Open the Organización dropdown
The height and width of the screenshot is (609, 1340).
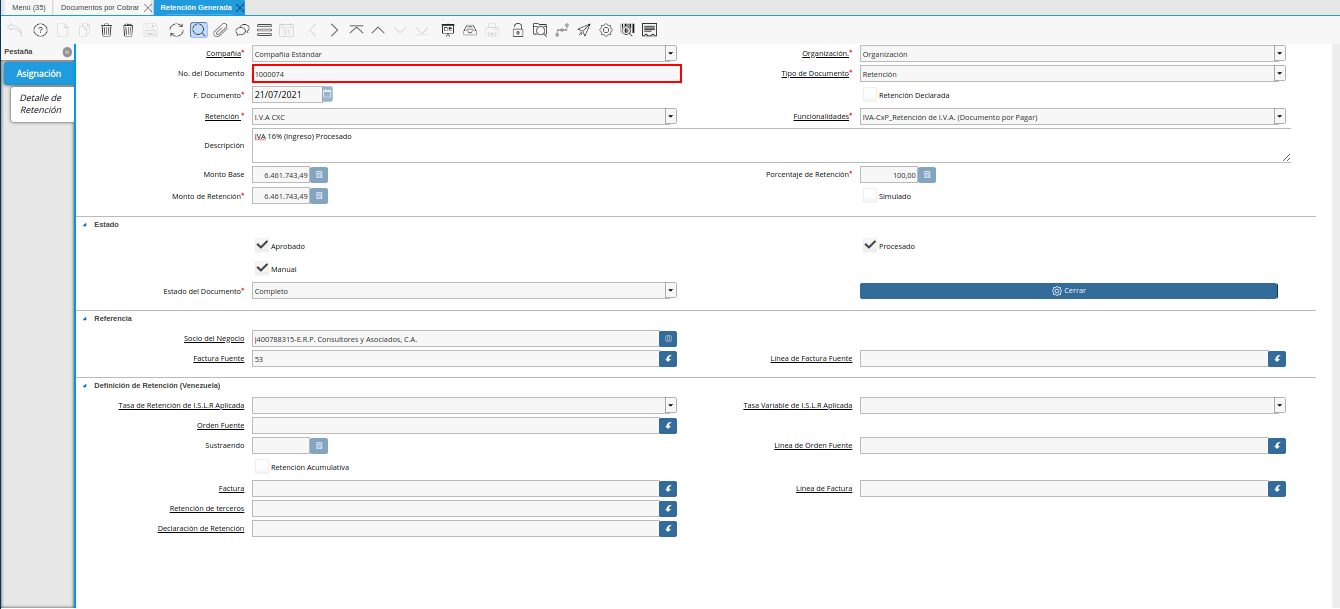1279,54
